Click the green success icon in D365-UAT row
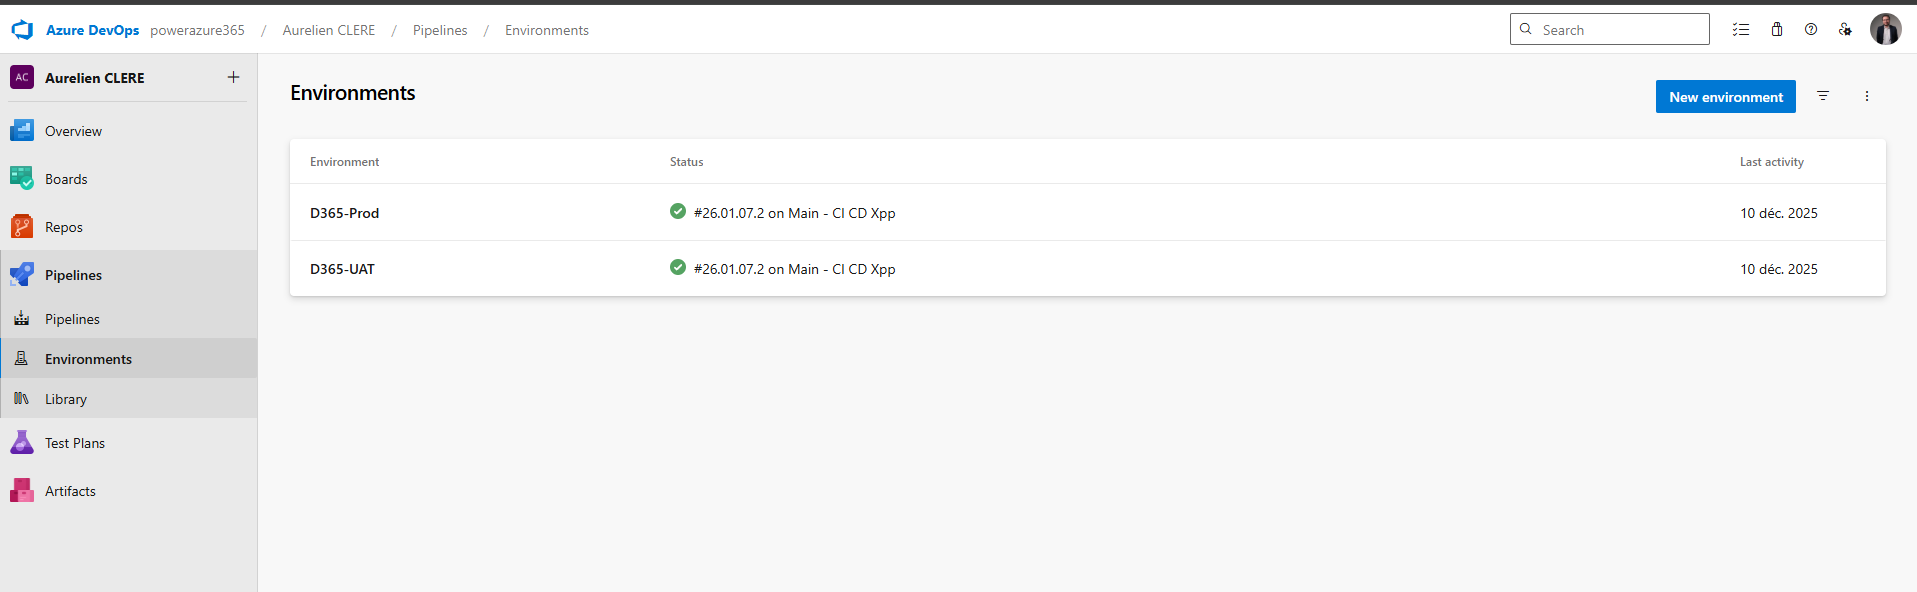The width and height of the screenshot is (1917, 592). (x=678, y=267)
